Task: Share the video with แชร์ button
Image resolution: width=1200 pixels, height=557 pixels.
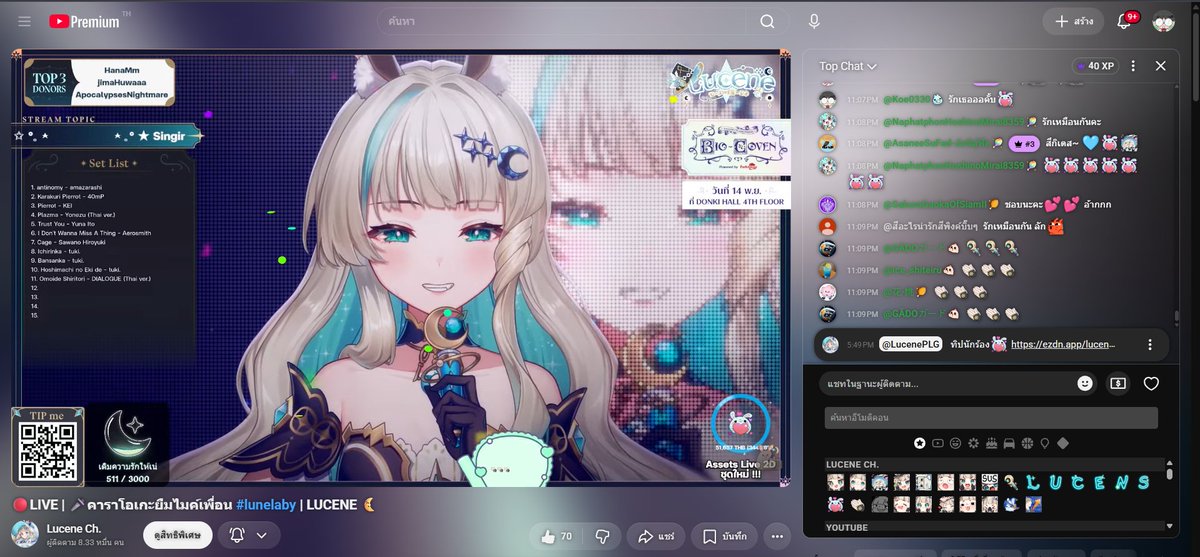Action: pos(656,536)
